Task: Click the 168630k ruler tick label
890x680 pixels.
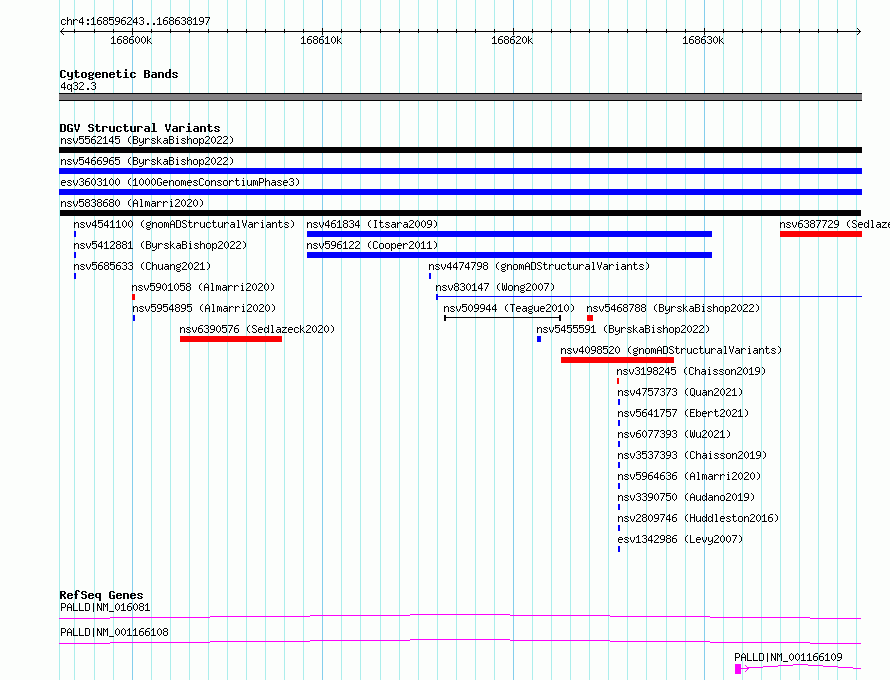Action: (703, 40)
